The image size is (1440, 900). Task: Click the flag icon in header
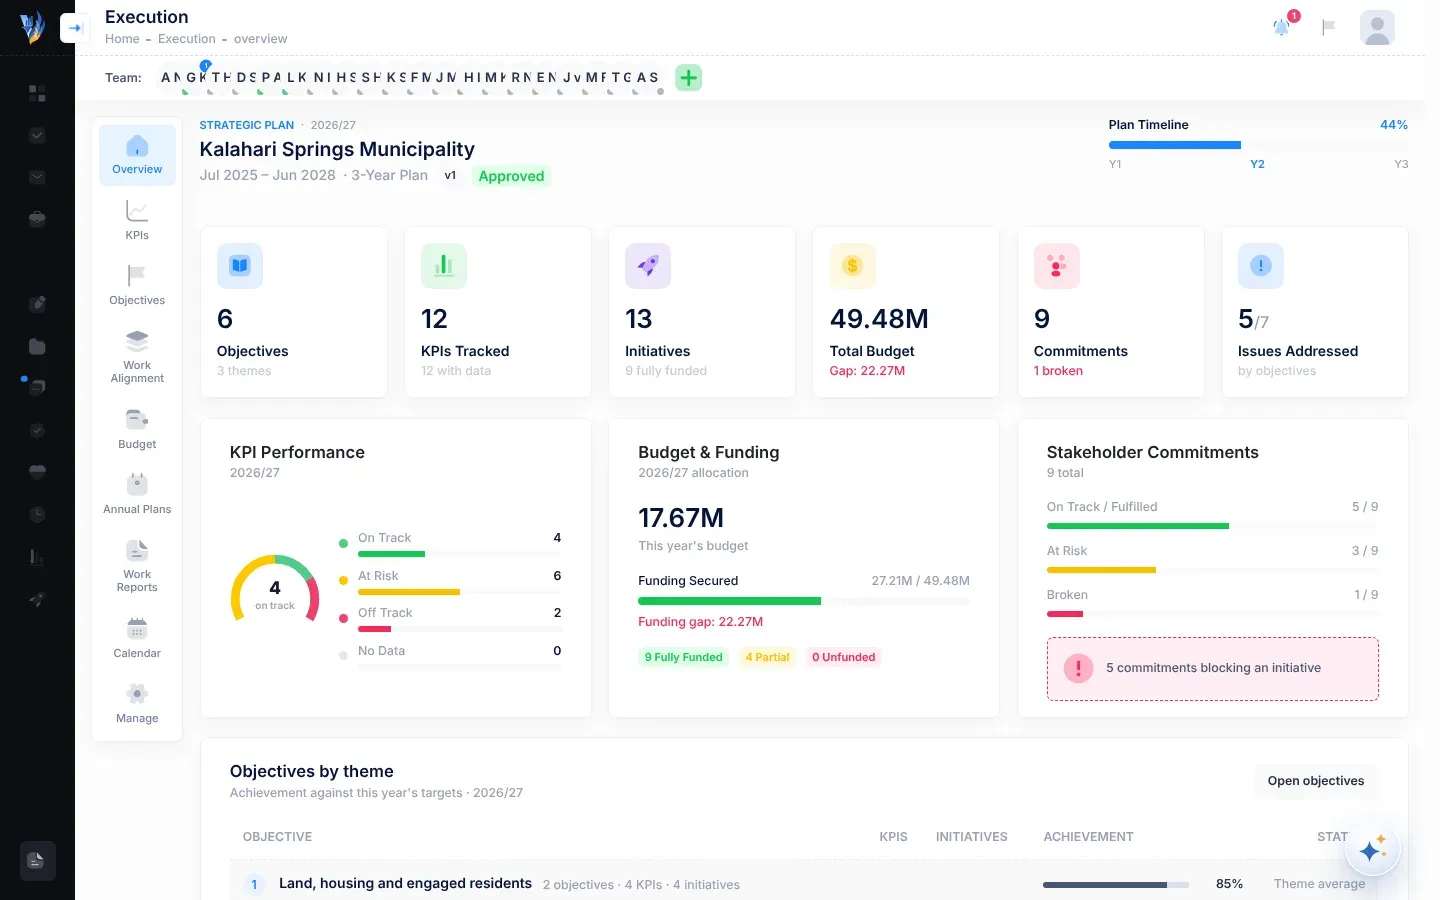point(1329,27)
